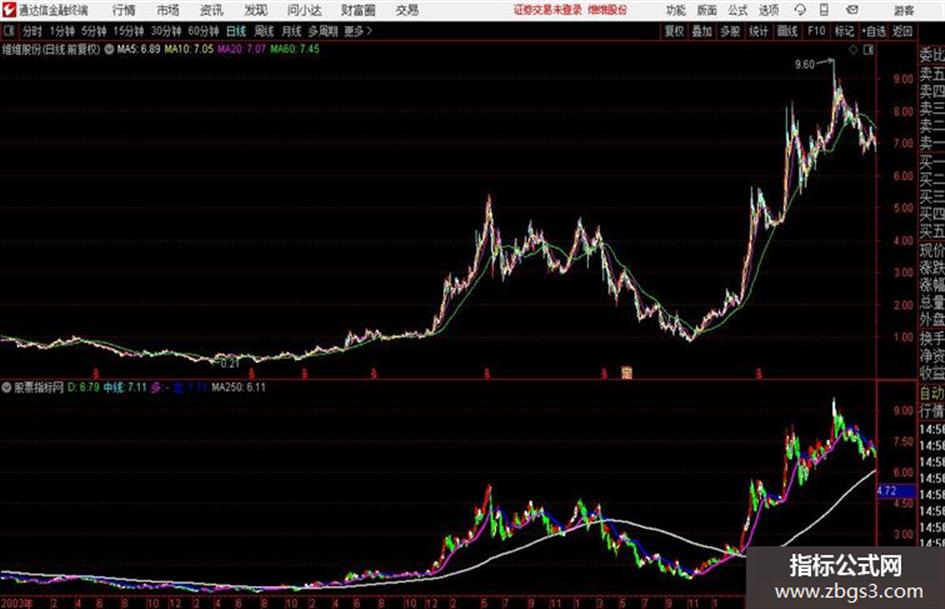Click the 标记 mark toolbar button
The height and width of the screenshot is (609, 945).
pyautogui.click(x=844, y=31)
